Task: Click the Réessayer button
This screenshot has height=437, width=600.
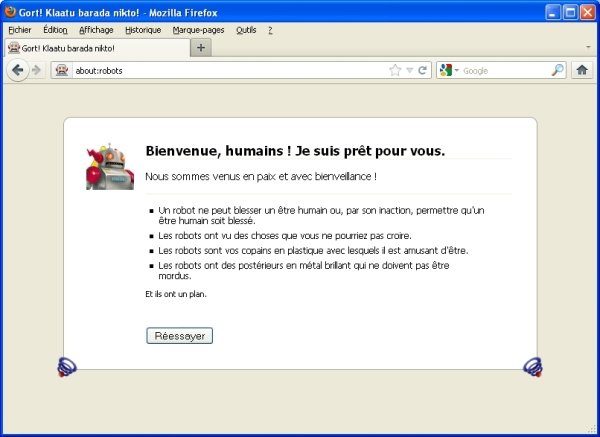Action: (x=179, y=336)
